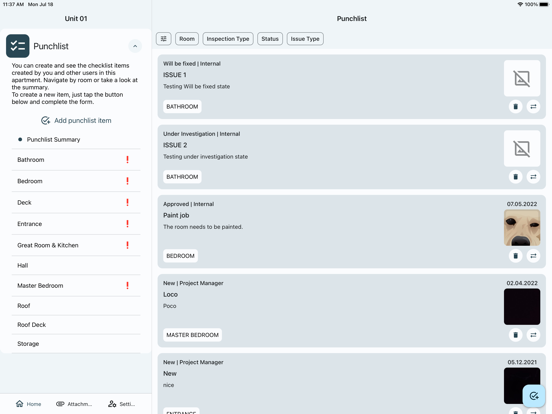Open the Master Bedroom row
Screen dimensions: 552x414
coord(76,286)
